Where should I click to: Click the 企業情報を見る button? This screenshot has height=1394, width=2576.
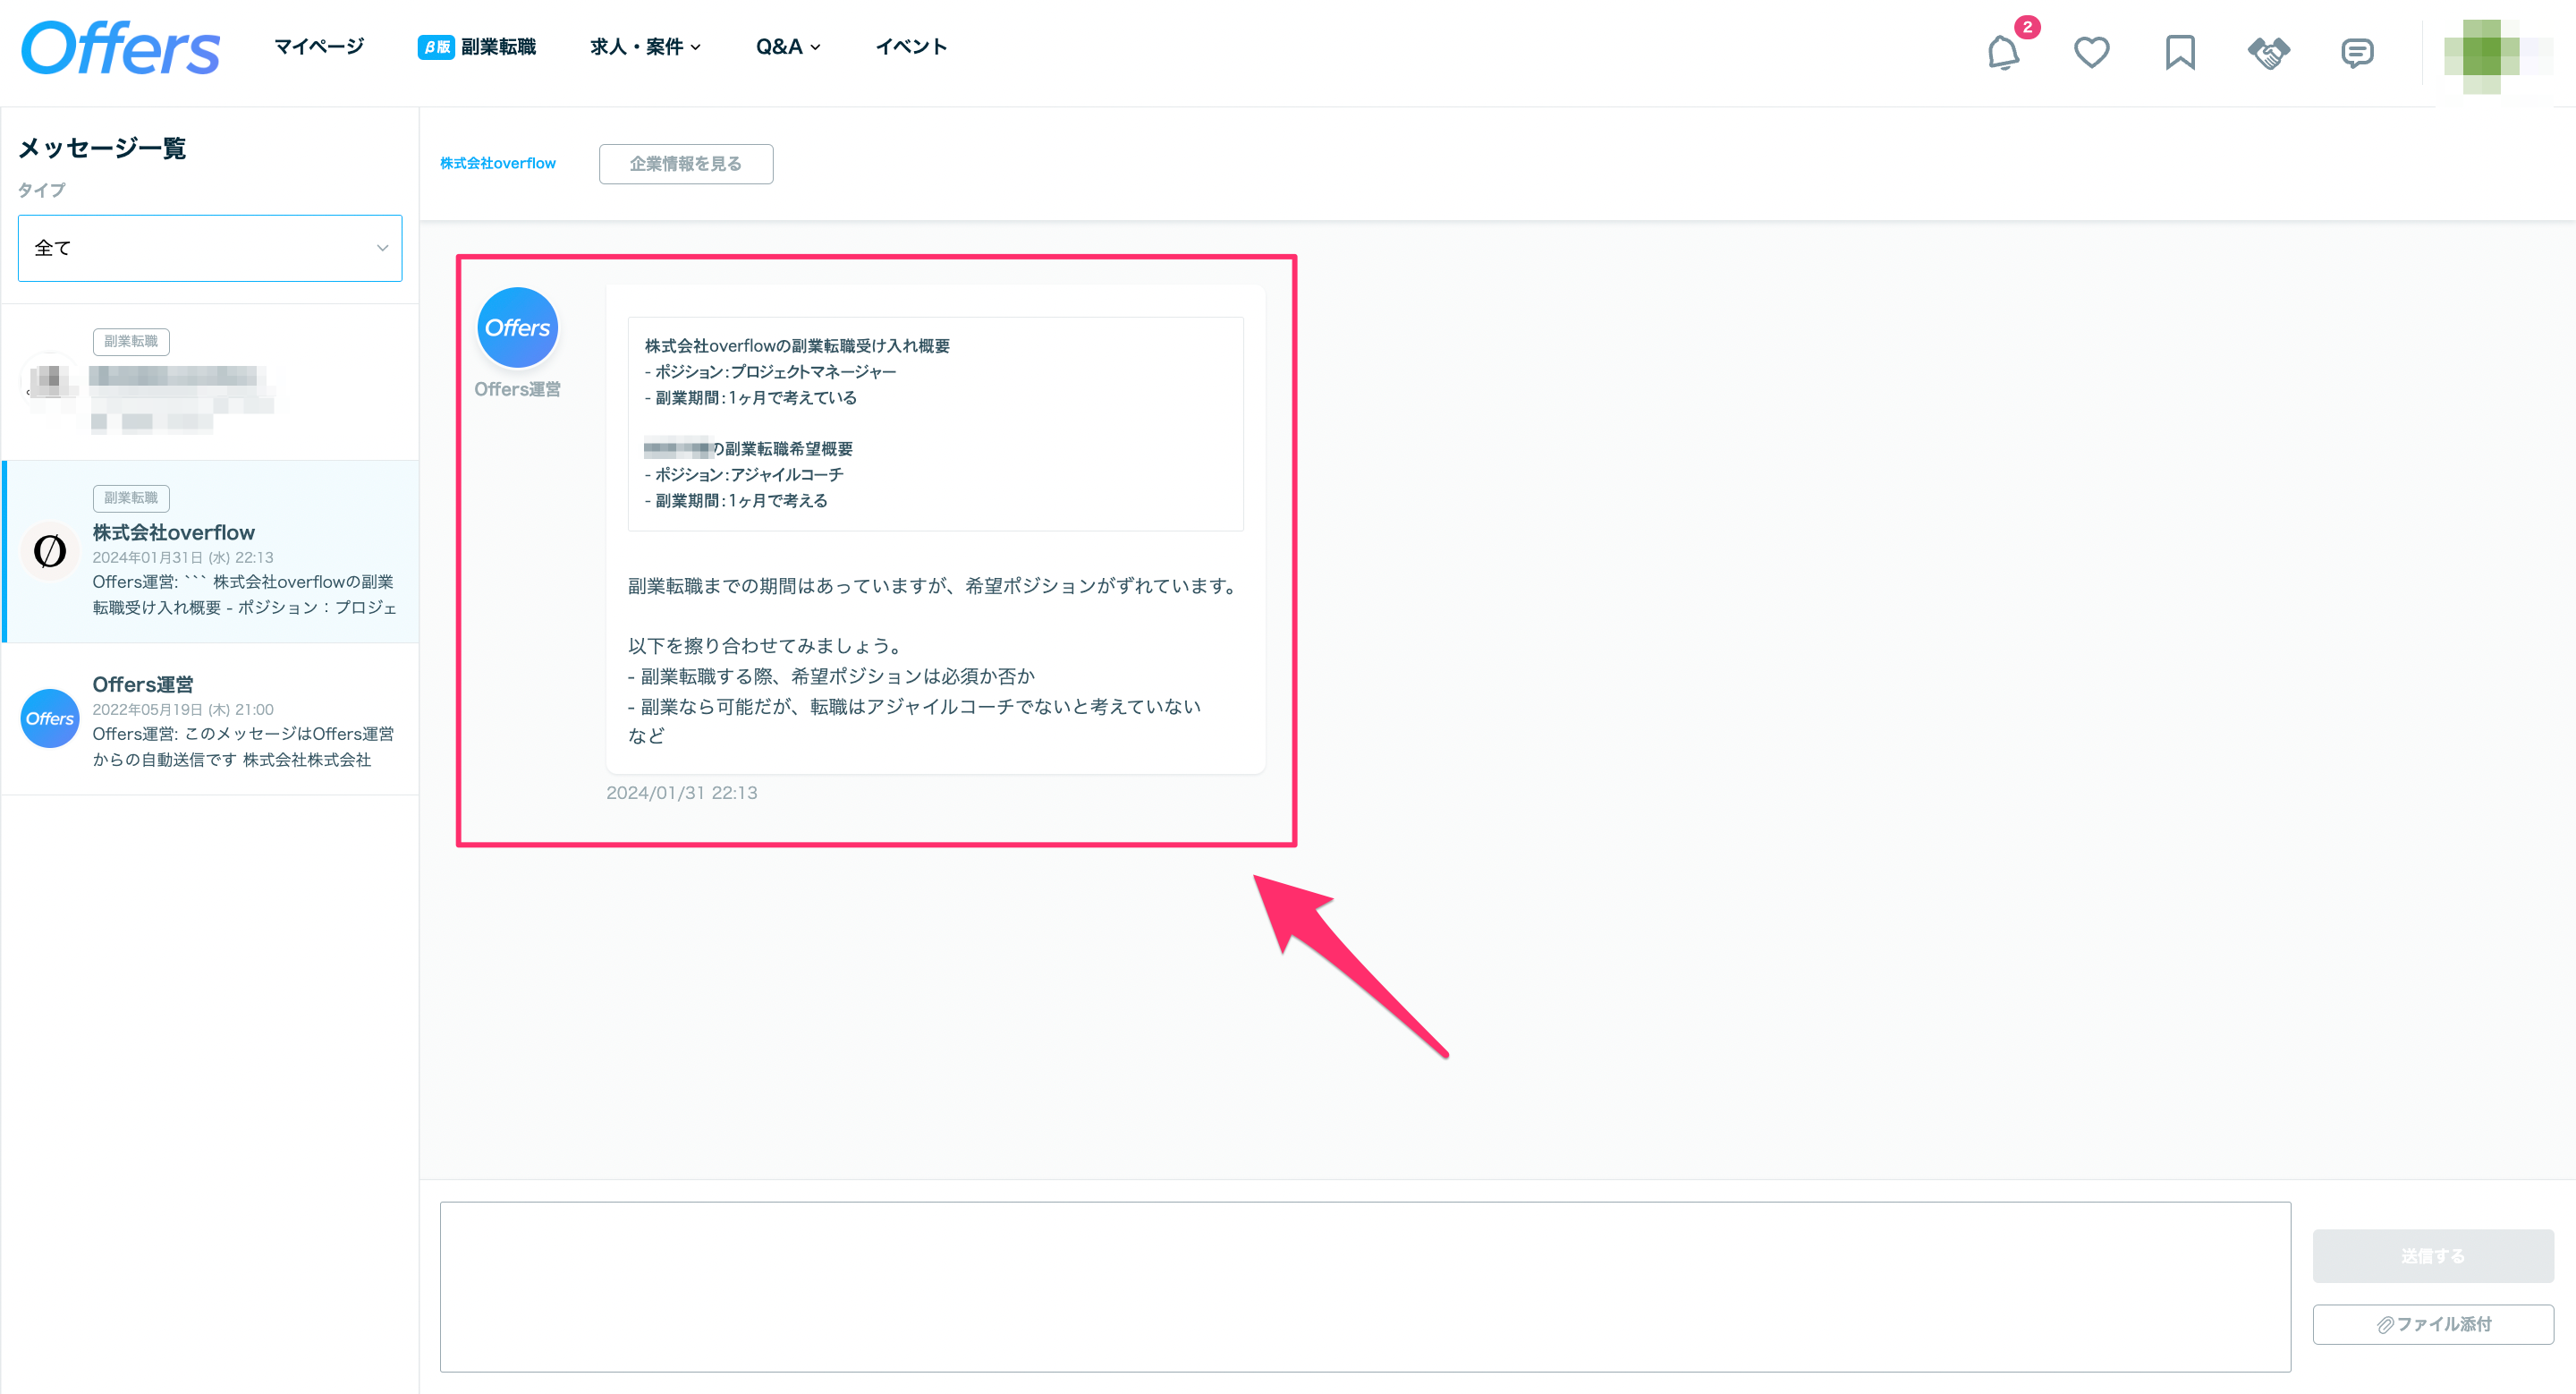click(x=686, y=163)
